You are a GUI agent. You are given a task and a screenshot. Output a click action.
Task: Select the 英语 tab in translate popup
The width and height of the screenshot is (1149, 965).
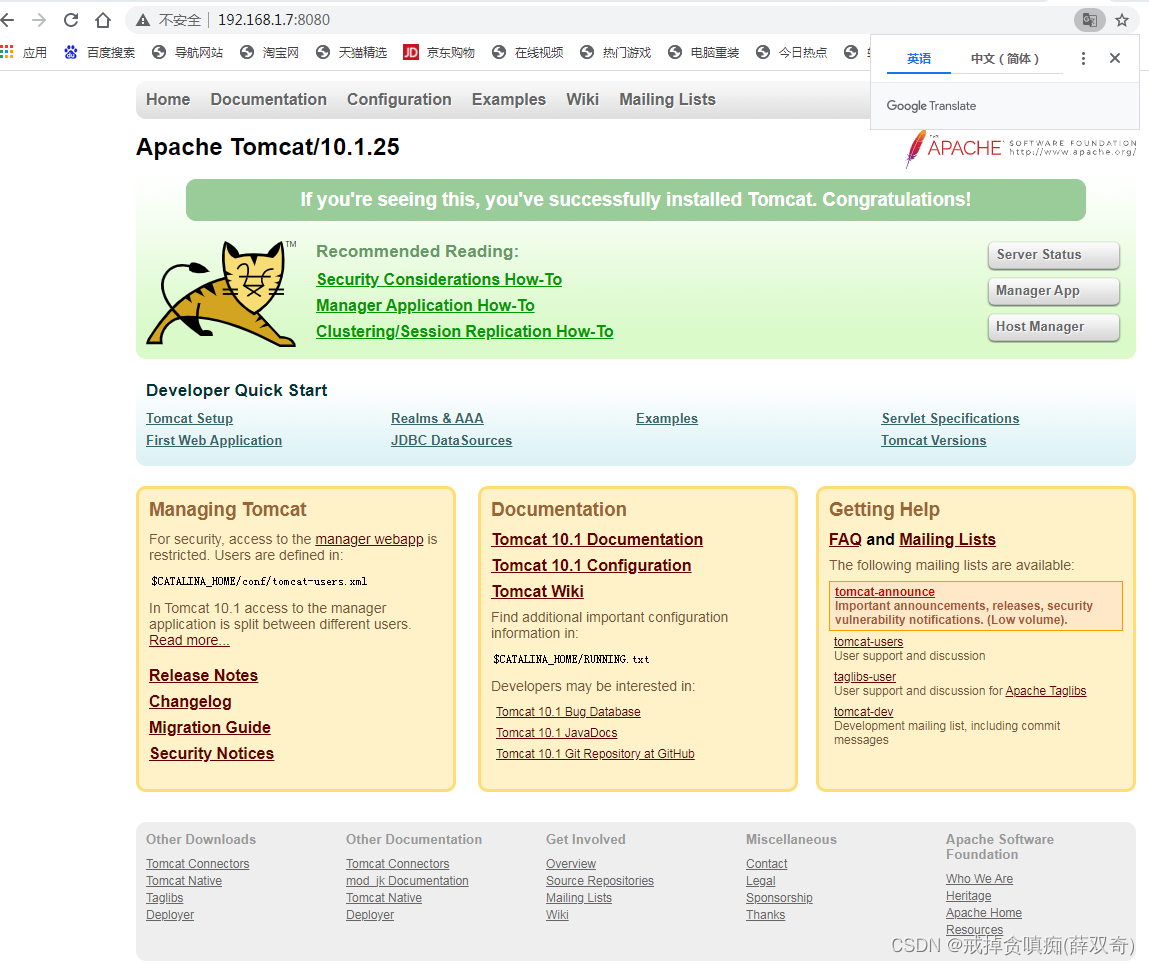point(919,59)
